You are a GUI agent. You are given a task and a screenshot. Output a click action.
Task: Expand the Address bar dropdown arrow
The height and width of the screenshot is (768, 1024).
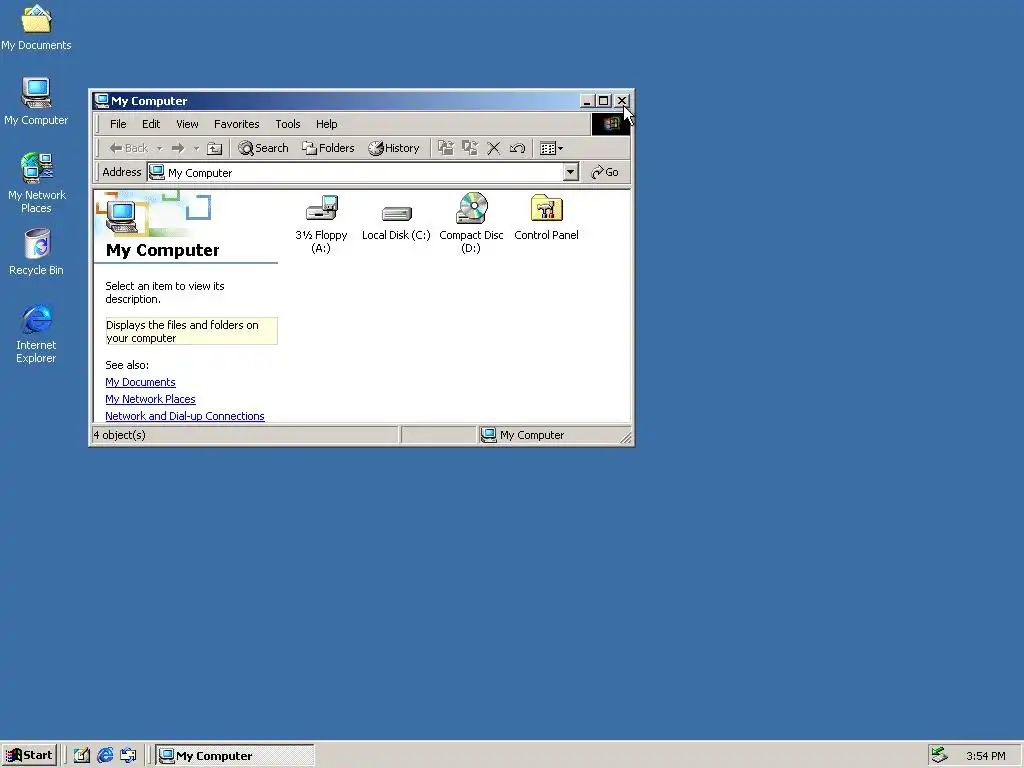pyautogui.click(x=570, y=172)
